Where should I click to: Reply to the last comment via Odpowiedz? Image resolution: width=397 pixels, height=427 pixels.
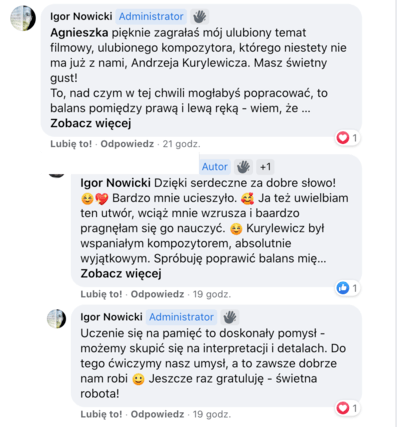point(157,414)
